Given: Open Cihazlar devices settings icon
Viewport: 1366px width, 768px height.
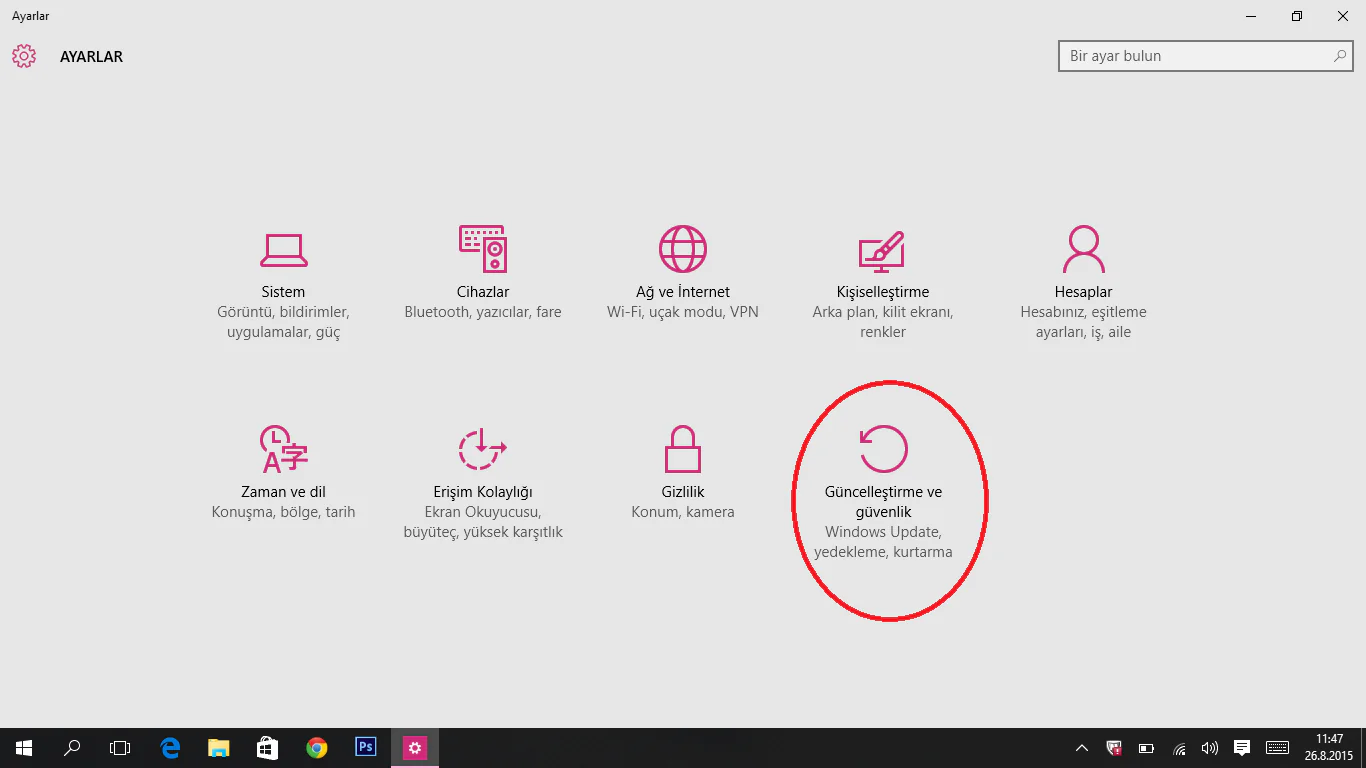Looking at the screenshot, I should pyautogui.click(x=483, y=249).
